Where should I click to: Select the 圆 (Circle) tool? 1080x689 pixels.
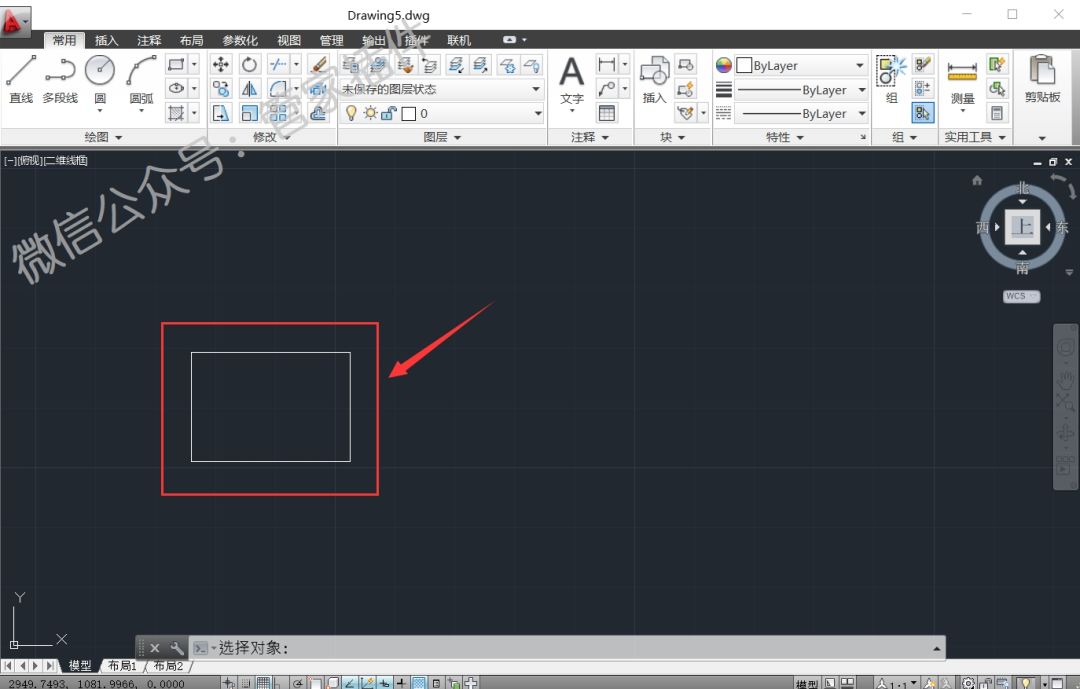pos(100,79)
